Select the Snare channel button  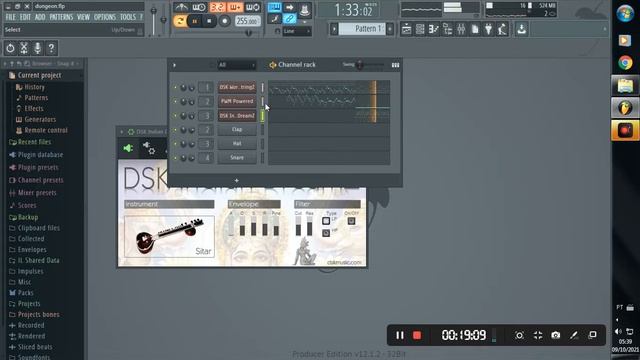[237, 158]
